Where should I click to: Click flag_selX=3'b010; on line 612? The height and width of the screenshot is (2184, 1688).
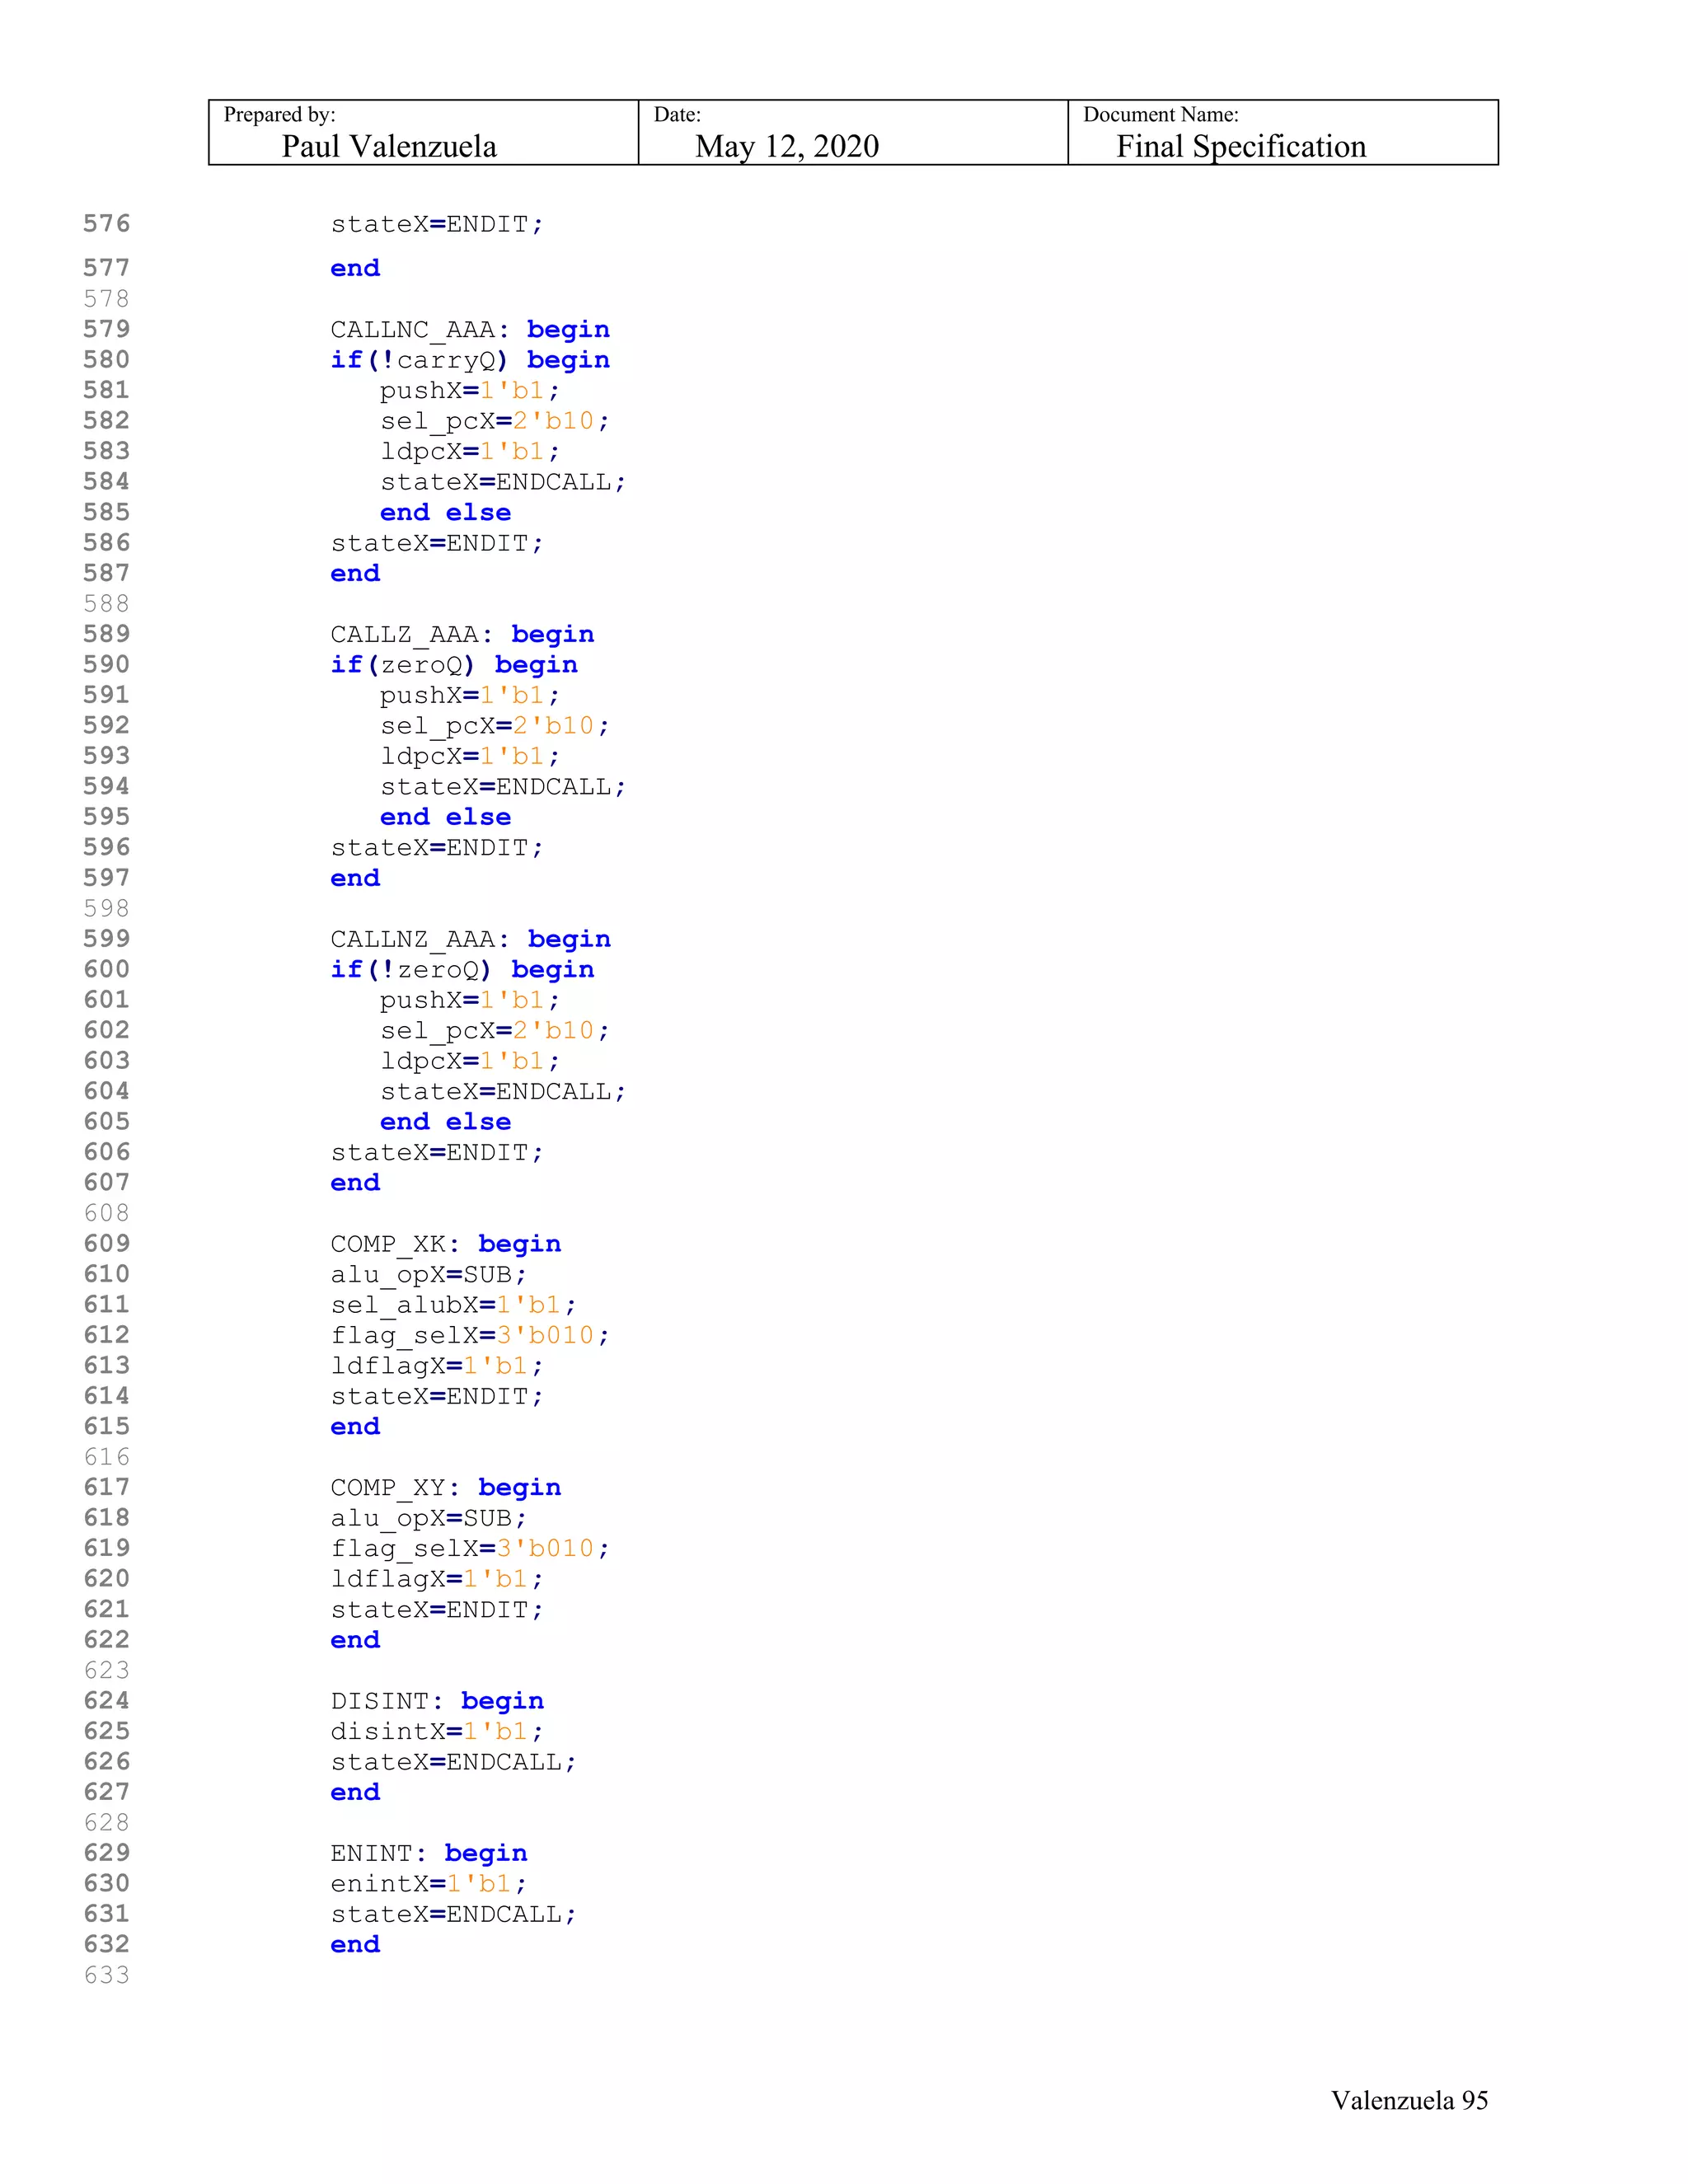point(470,1336)
